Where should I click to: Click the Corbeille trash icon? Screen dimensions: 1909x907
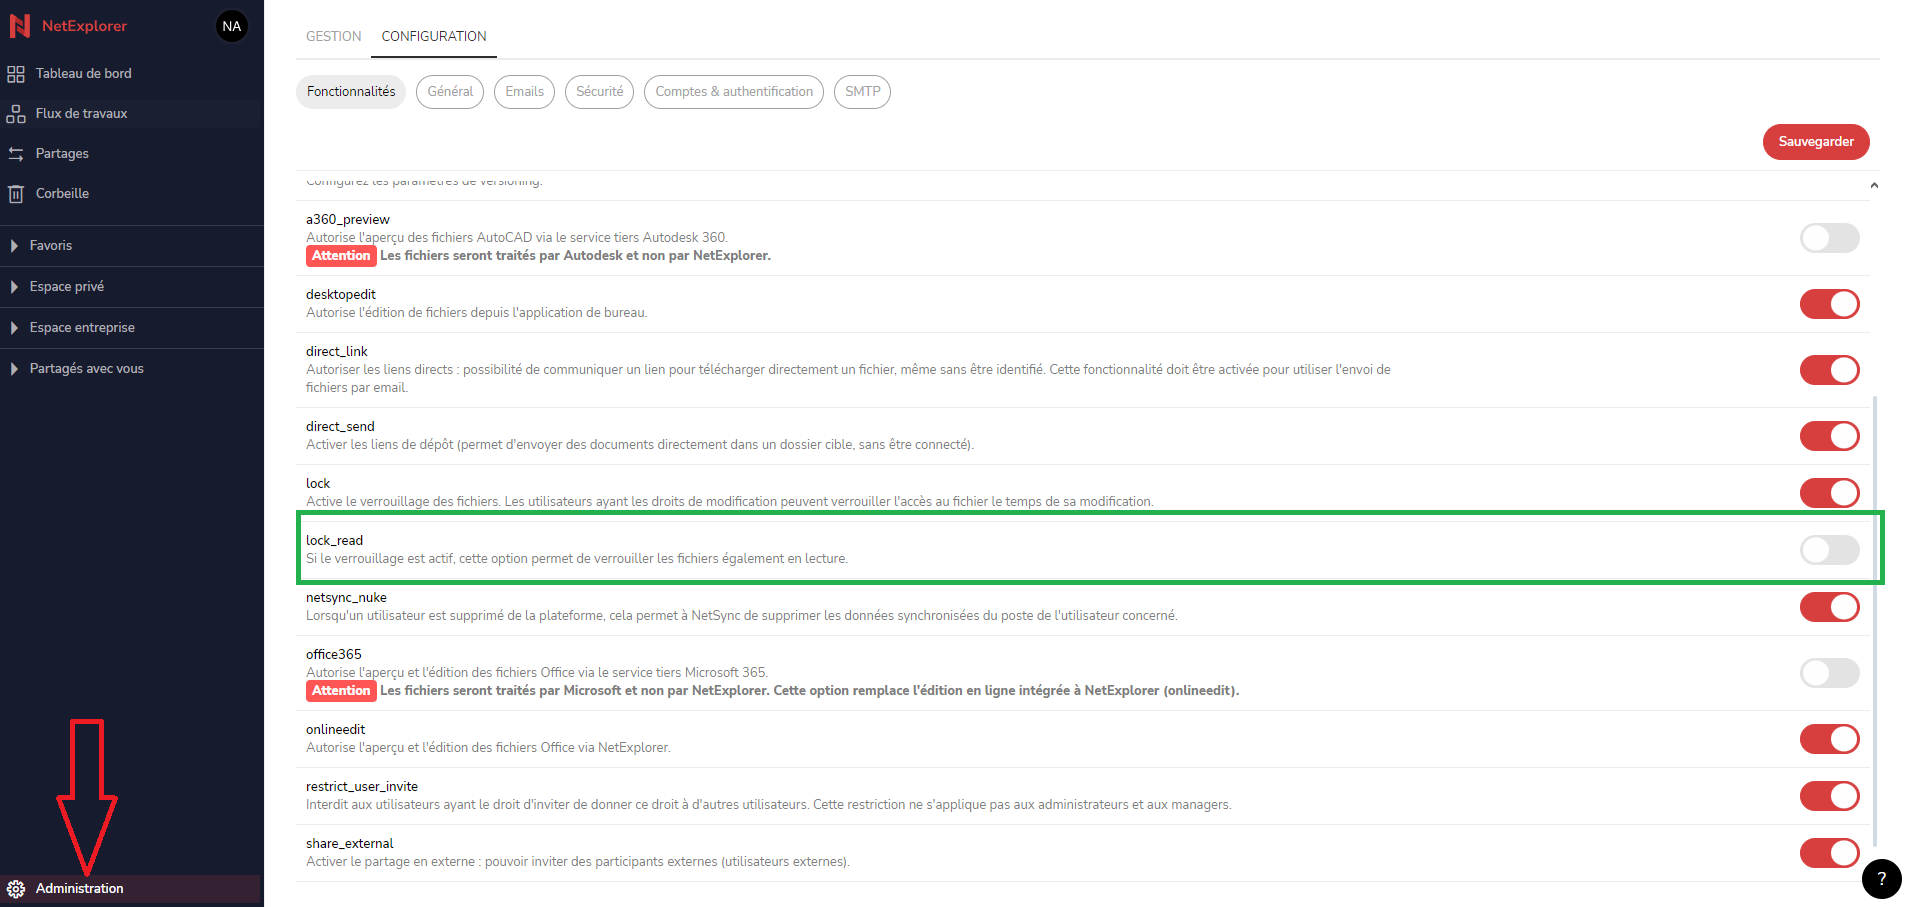pos(16,194)
